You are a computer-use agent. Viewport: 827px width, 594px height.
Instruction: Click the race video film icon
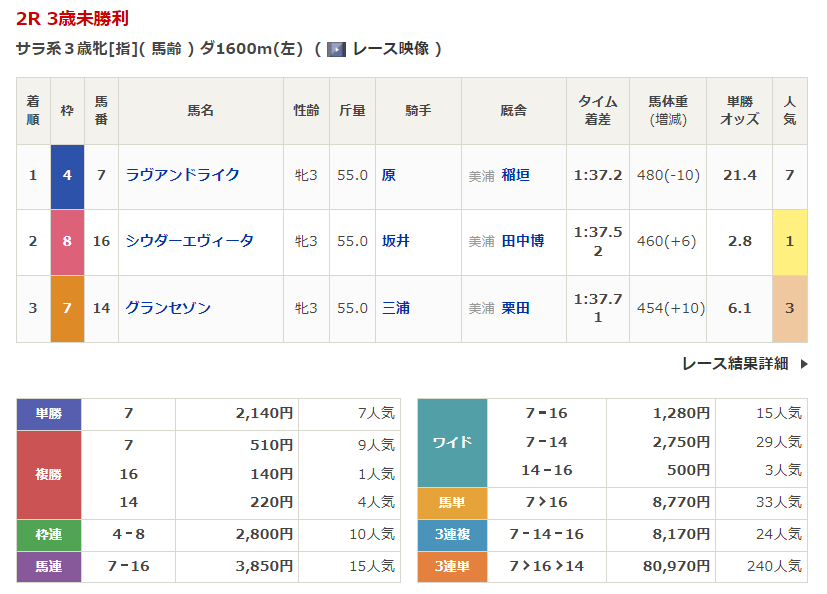click(336, 49)
